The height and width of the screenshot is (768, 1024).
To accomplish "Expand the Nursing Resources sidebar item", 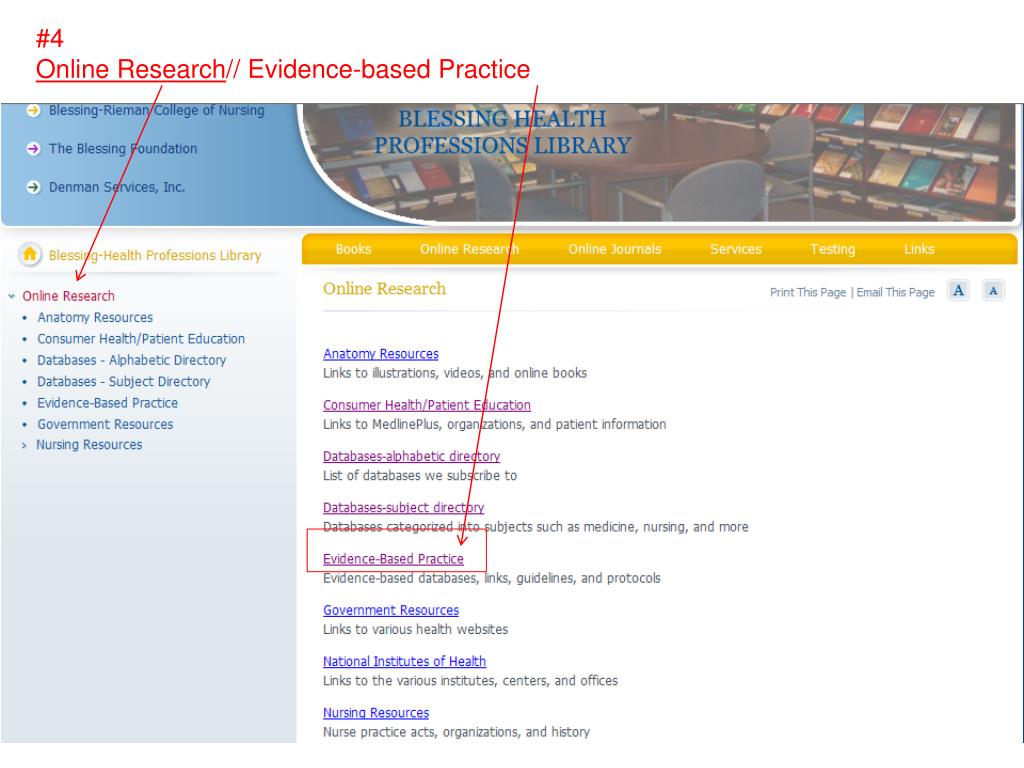I will (x=24, y=445).
